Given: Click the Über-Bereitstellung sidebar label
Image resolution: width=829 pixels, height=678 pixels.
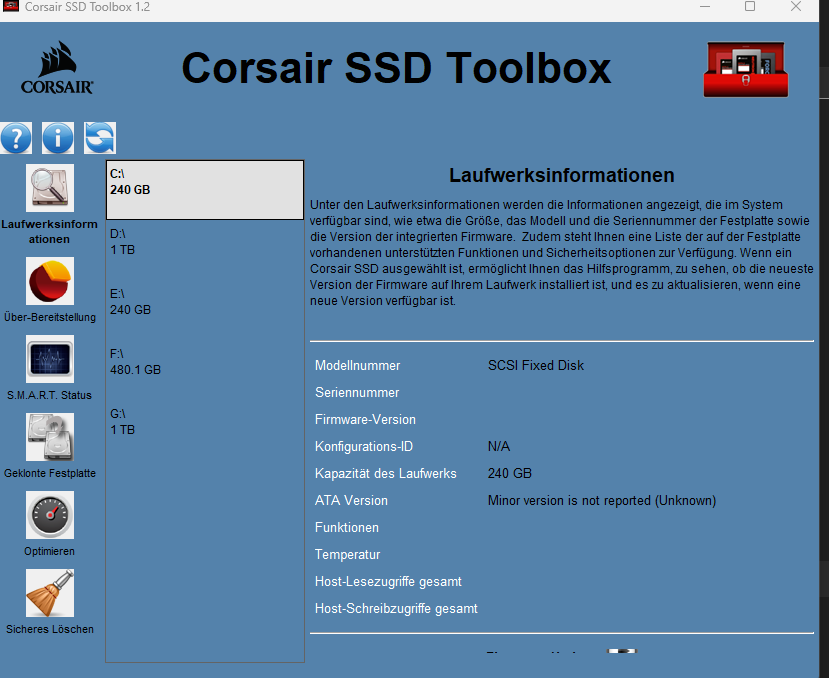Looking at the screenshot, I should coord(50,317).
